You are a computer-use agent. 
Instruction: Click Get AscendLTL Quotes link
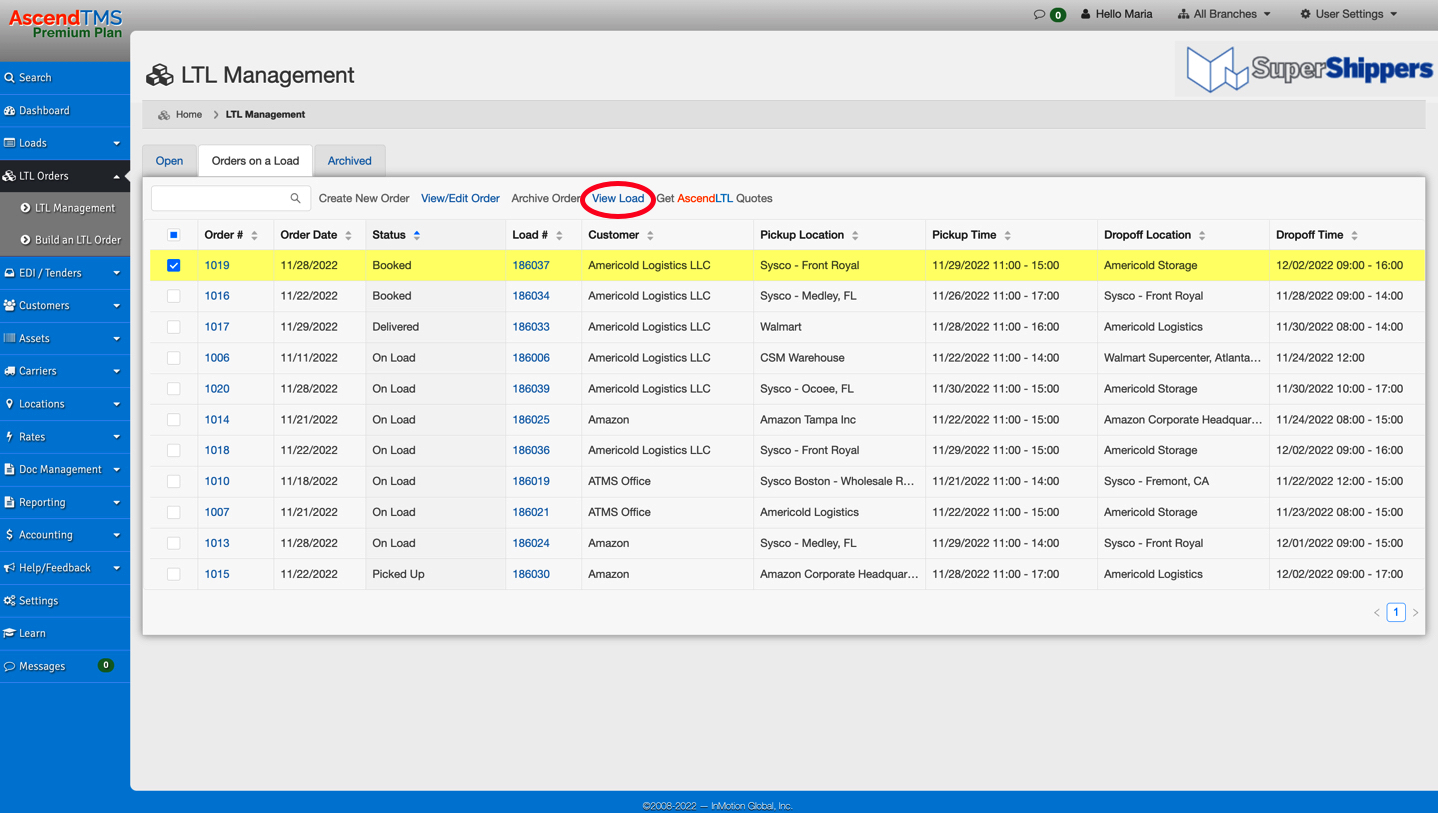[x=714, y=198]
